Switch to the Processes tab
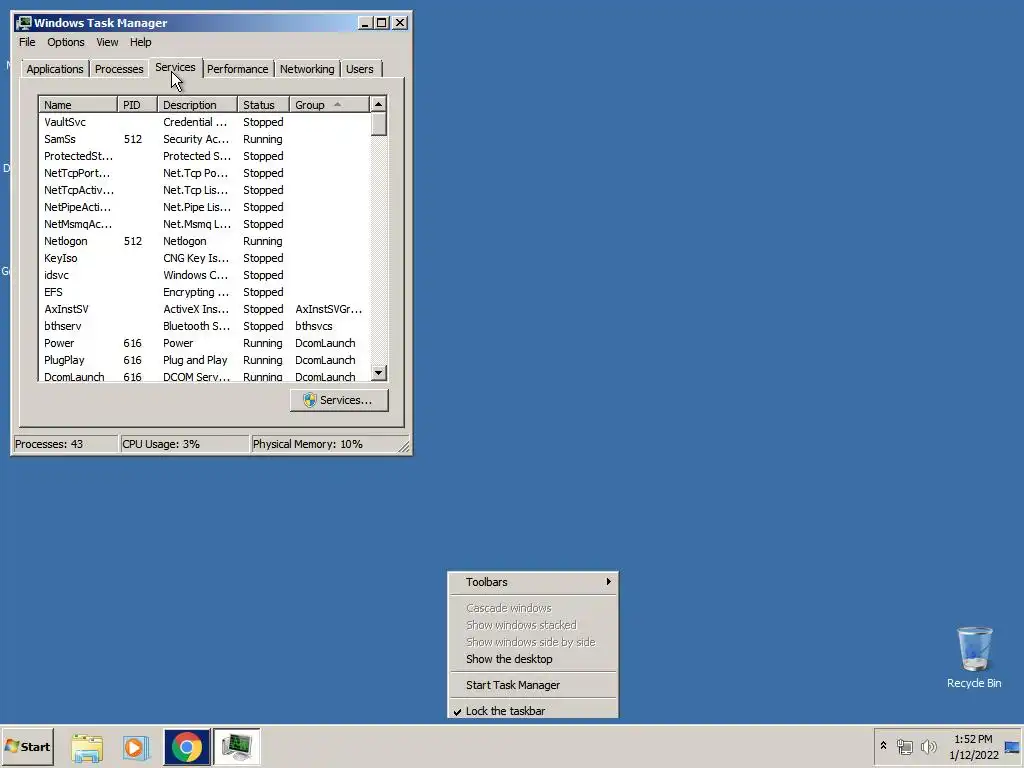Viewport: 1024px width, 768px height. click(119, 69)
